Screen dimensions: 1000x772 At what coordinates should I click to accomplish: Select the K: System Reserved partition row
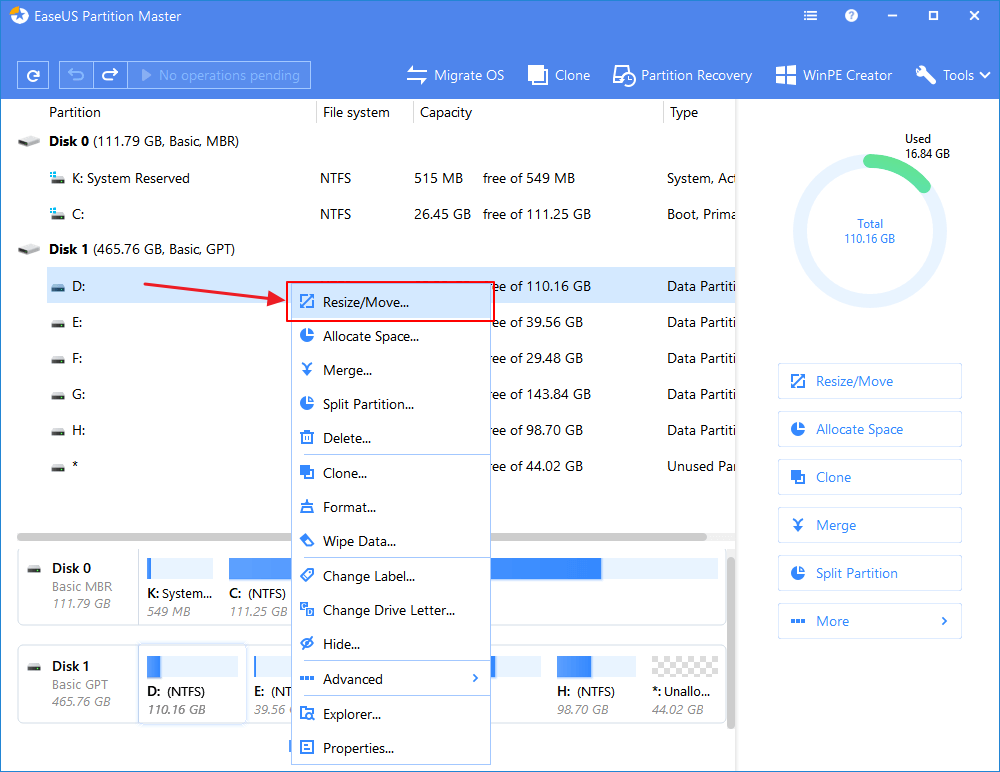tap(391, 178)
